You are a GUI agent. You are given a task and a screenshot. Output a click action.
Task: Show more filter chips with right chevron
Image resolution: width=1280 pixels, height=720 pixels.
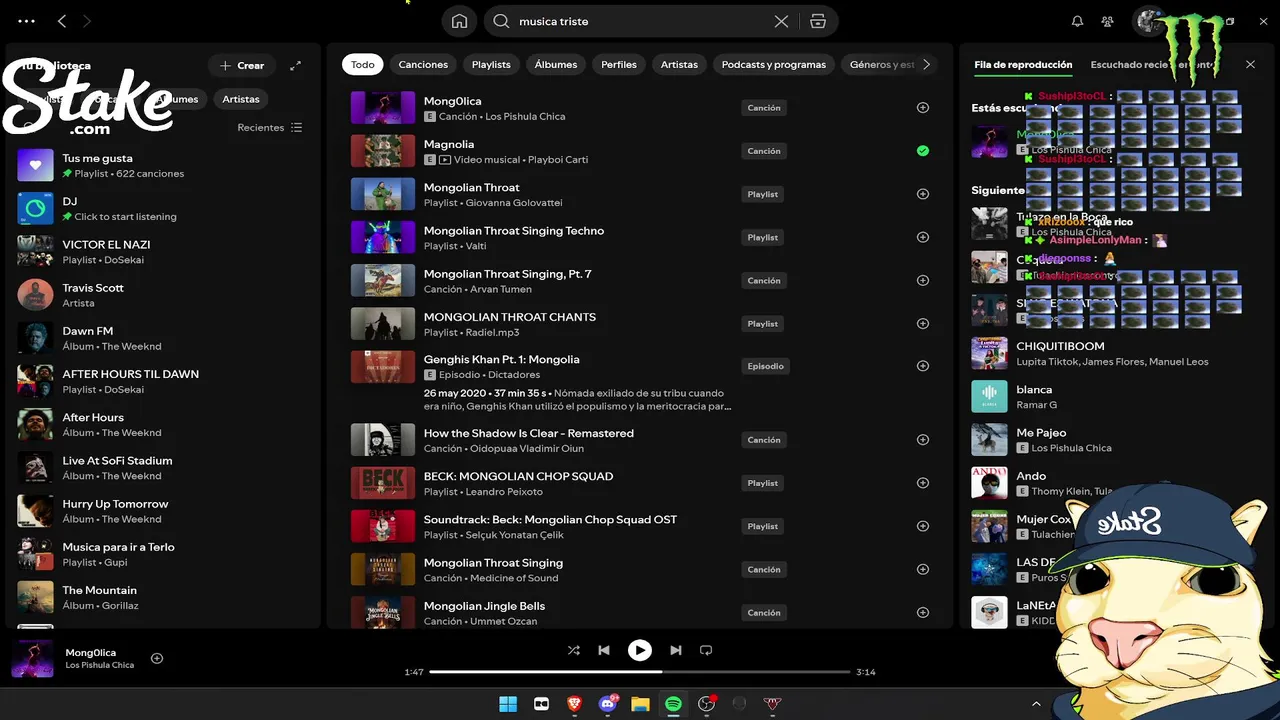[x=926, y=64]
